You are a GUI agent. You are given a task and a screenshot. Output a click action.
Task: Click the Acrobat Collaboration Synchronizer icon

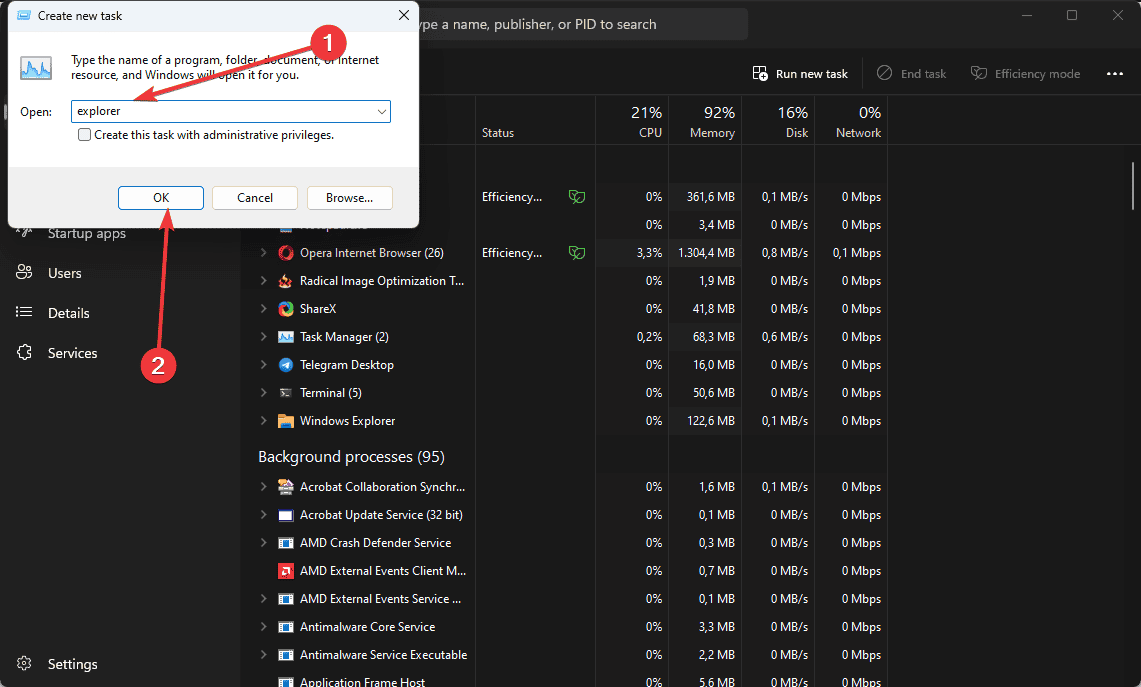click(286, 487)
